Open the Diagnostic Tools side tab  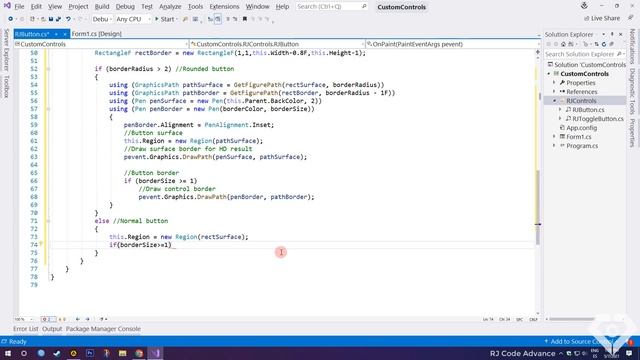[x=632, y=91]
